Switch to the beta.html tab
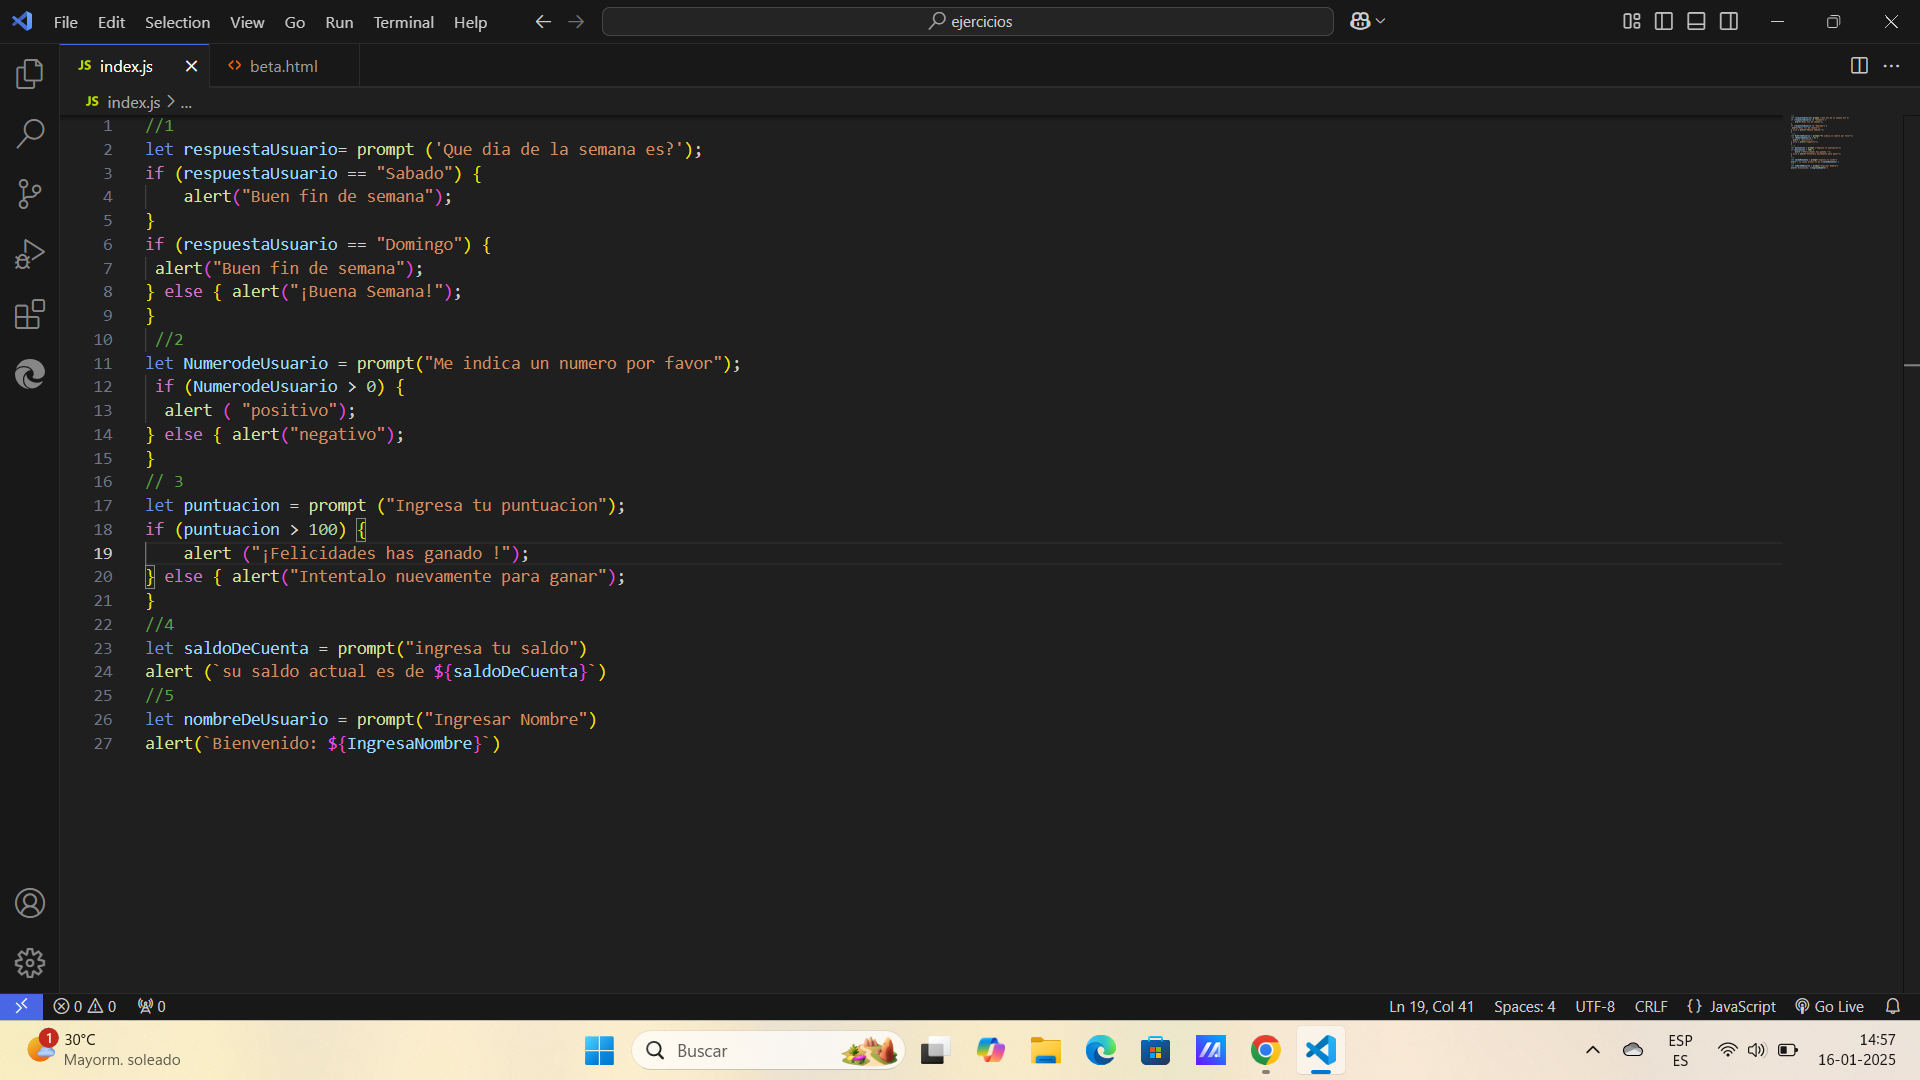Screen dimensions: 1920x1080 [284, 66]
